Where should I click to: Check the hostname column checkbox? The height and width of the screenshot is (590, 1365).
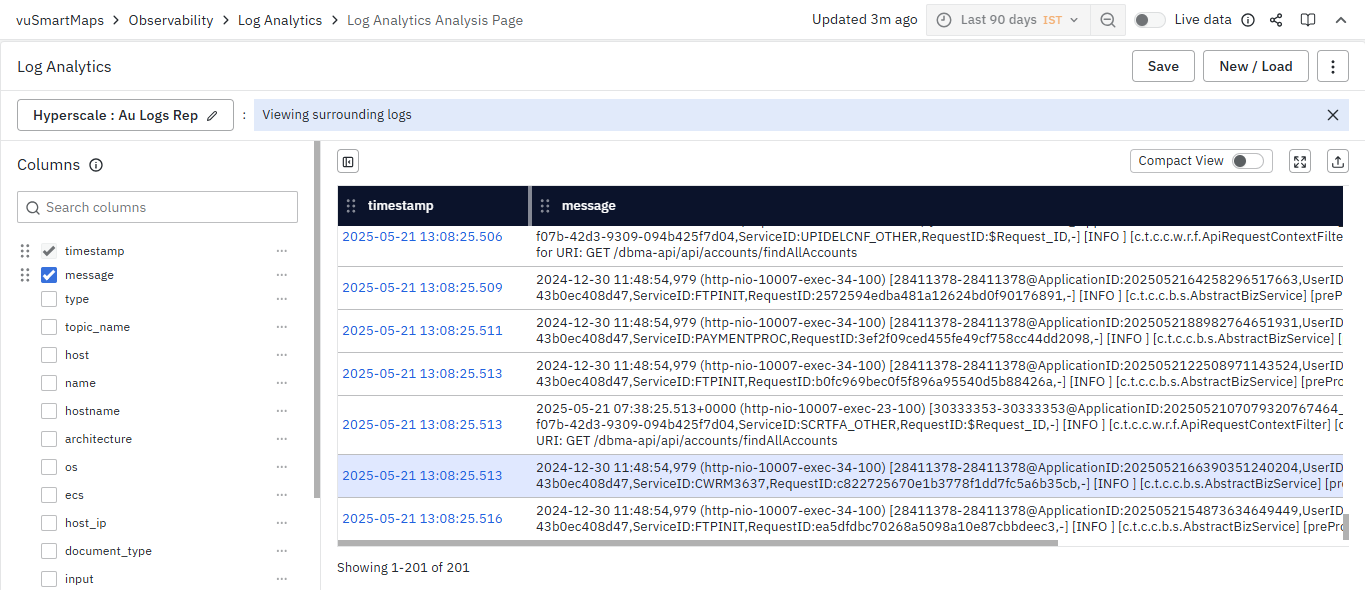[x=49, y=411]
